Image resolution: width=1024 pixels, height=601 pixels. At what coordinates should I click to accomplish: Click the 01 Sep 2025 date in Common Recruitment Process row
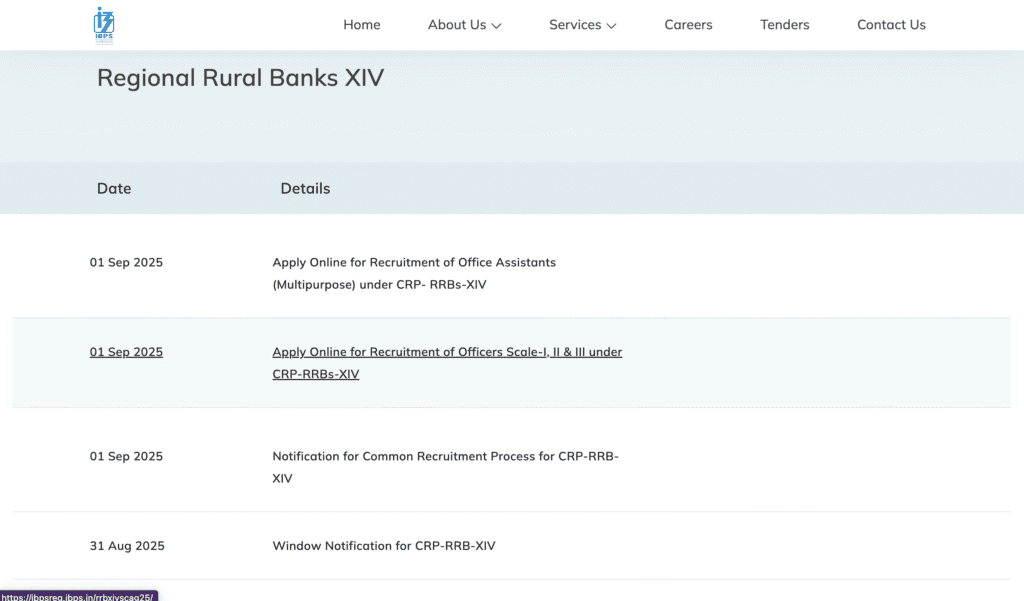[x=126, y=456]
